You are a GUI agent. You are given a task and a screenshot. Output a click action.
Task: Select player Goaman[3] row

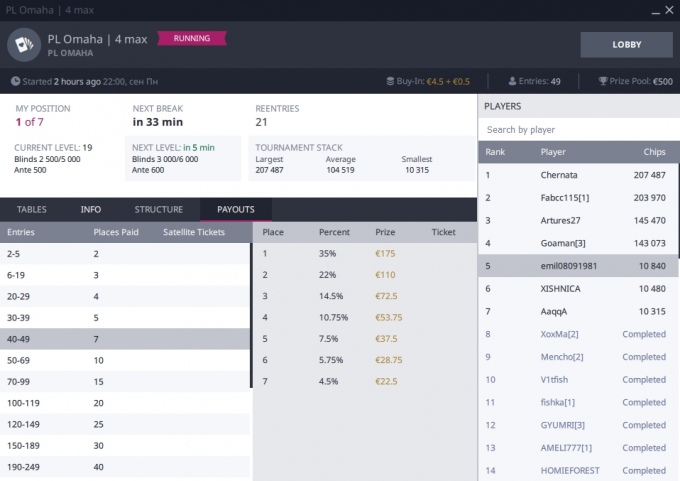(x=578, y=243)
